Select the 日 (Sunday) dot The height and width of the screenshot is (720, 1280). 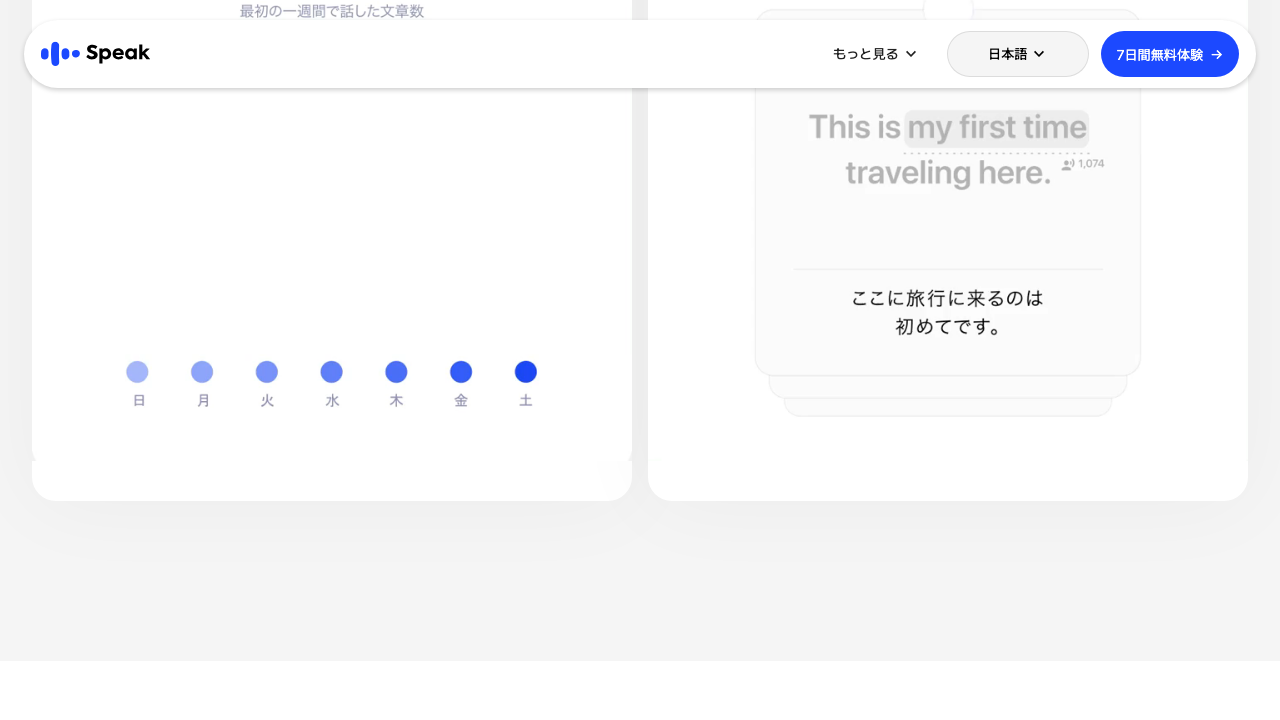coord(138,372)
